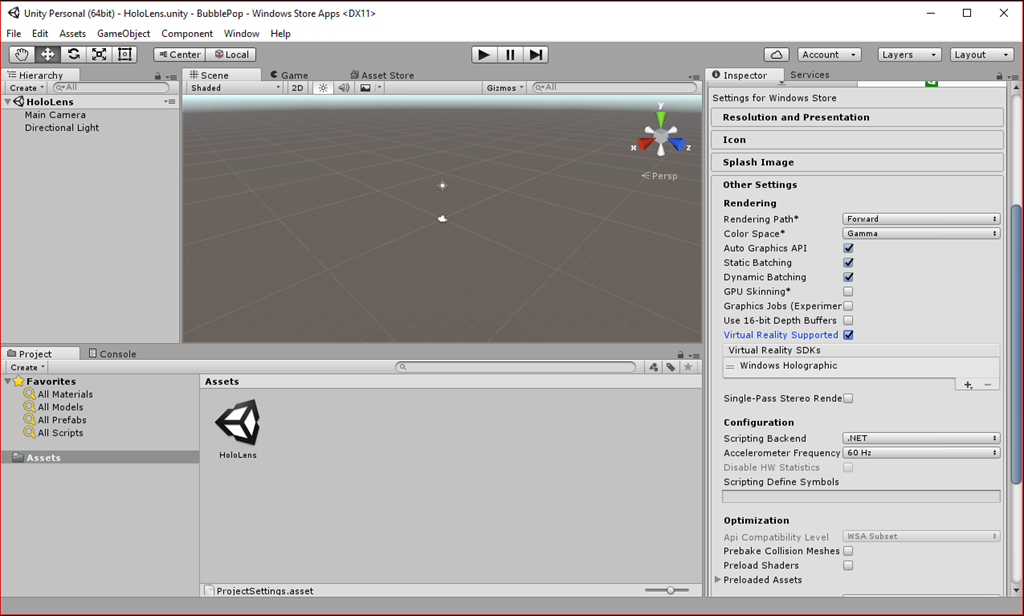Image resolution: width=1024 pixels, height=616 pixels.
Task: Select the Hand tool
Action: 22,54
